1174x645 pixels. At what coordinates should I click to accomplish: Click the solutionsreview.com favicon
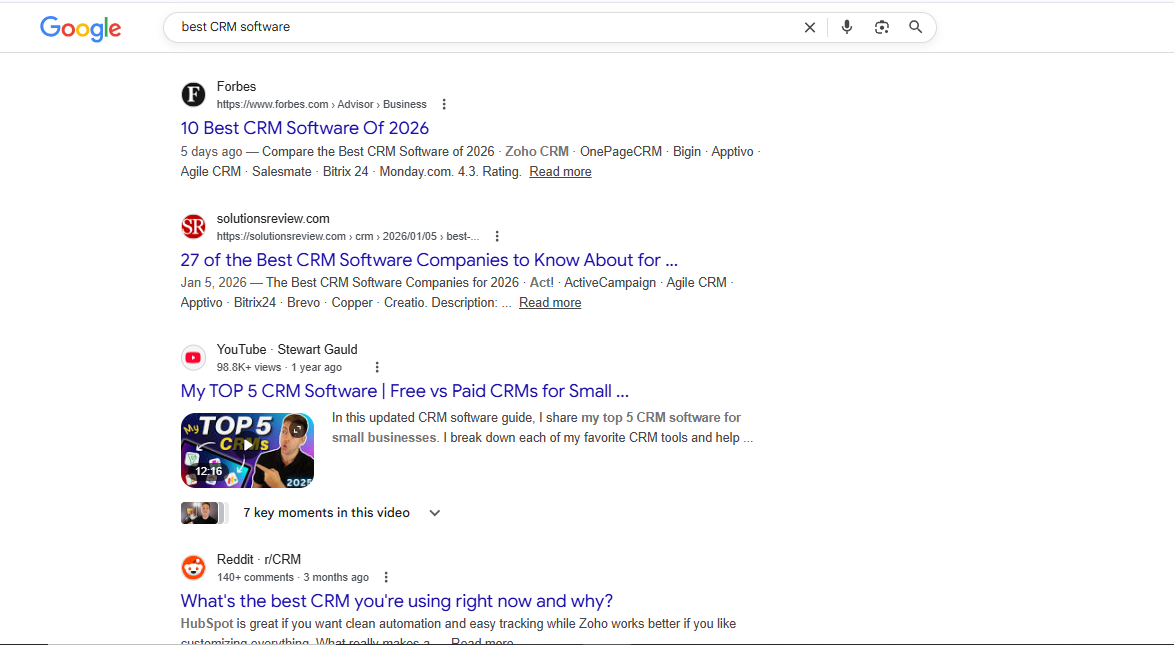[x=193, y=226]
